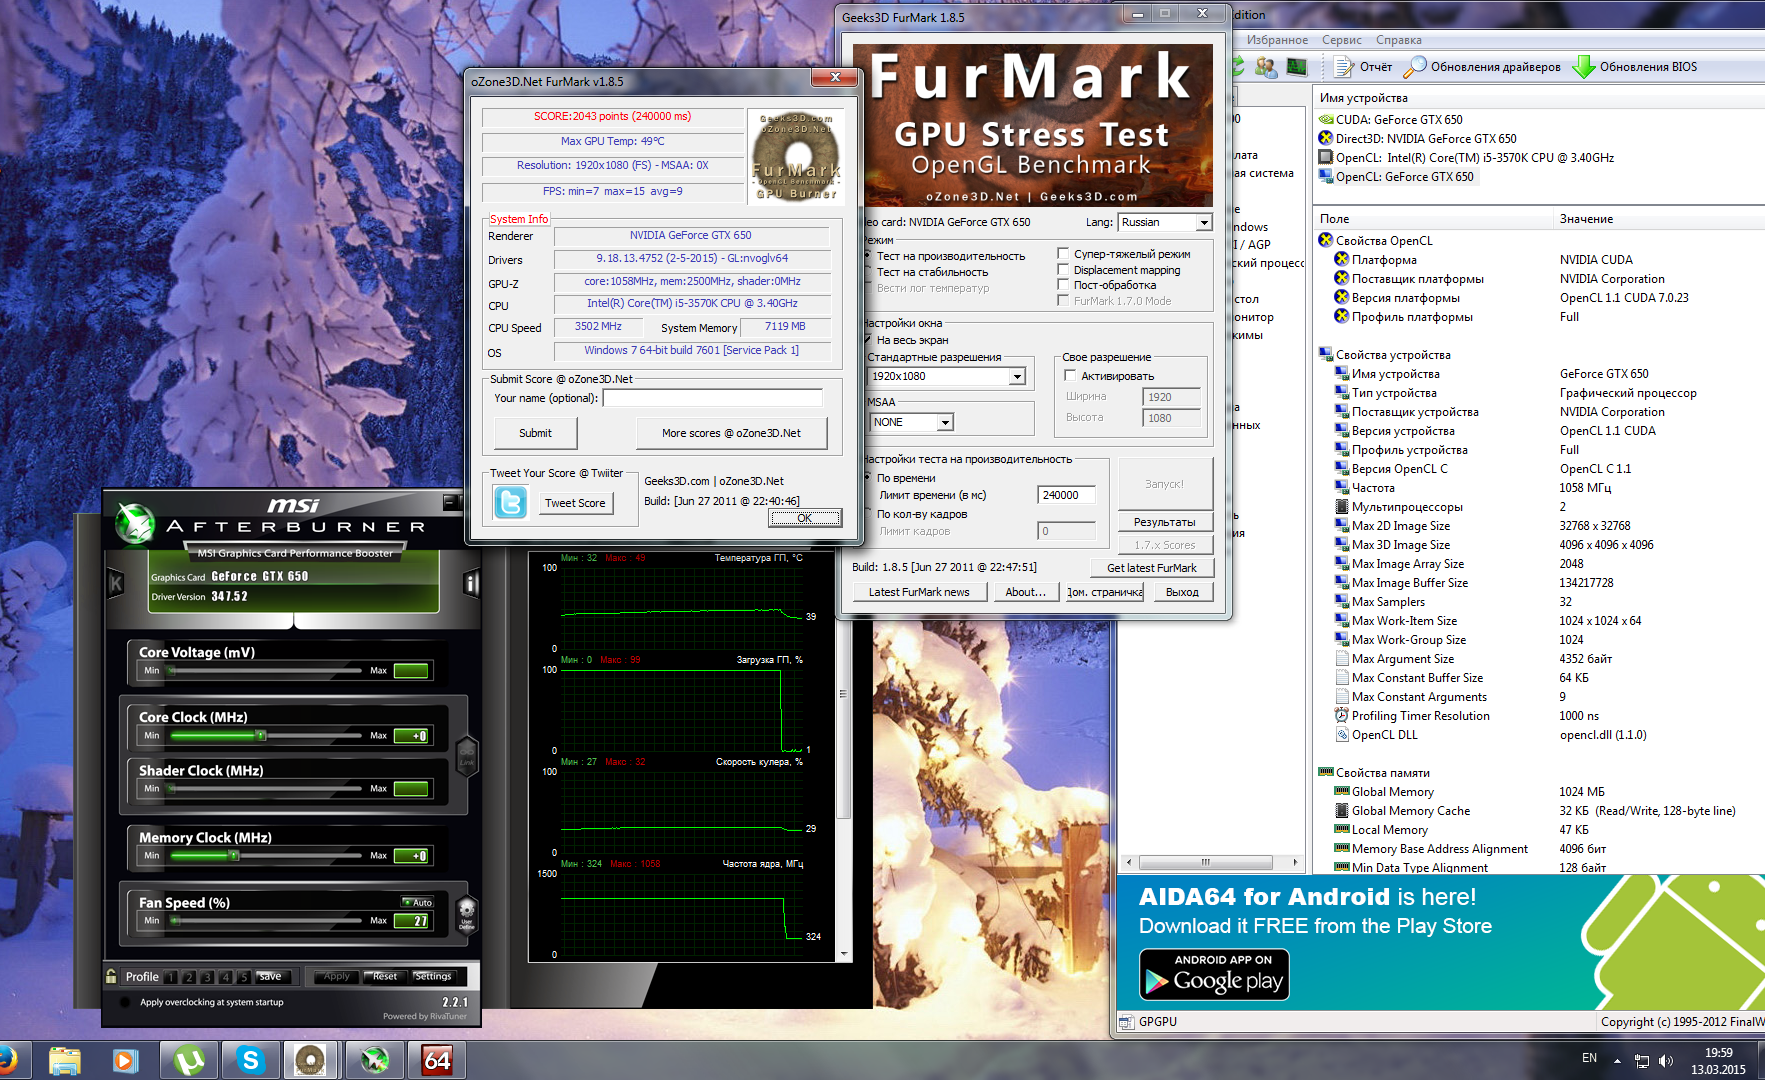The image size is (1765, 1080).
Task: Open the Lang Russian dropdown
Action: tap(1204, 222)
